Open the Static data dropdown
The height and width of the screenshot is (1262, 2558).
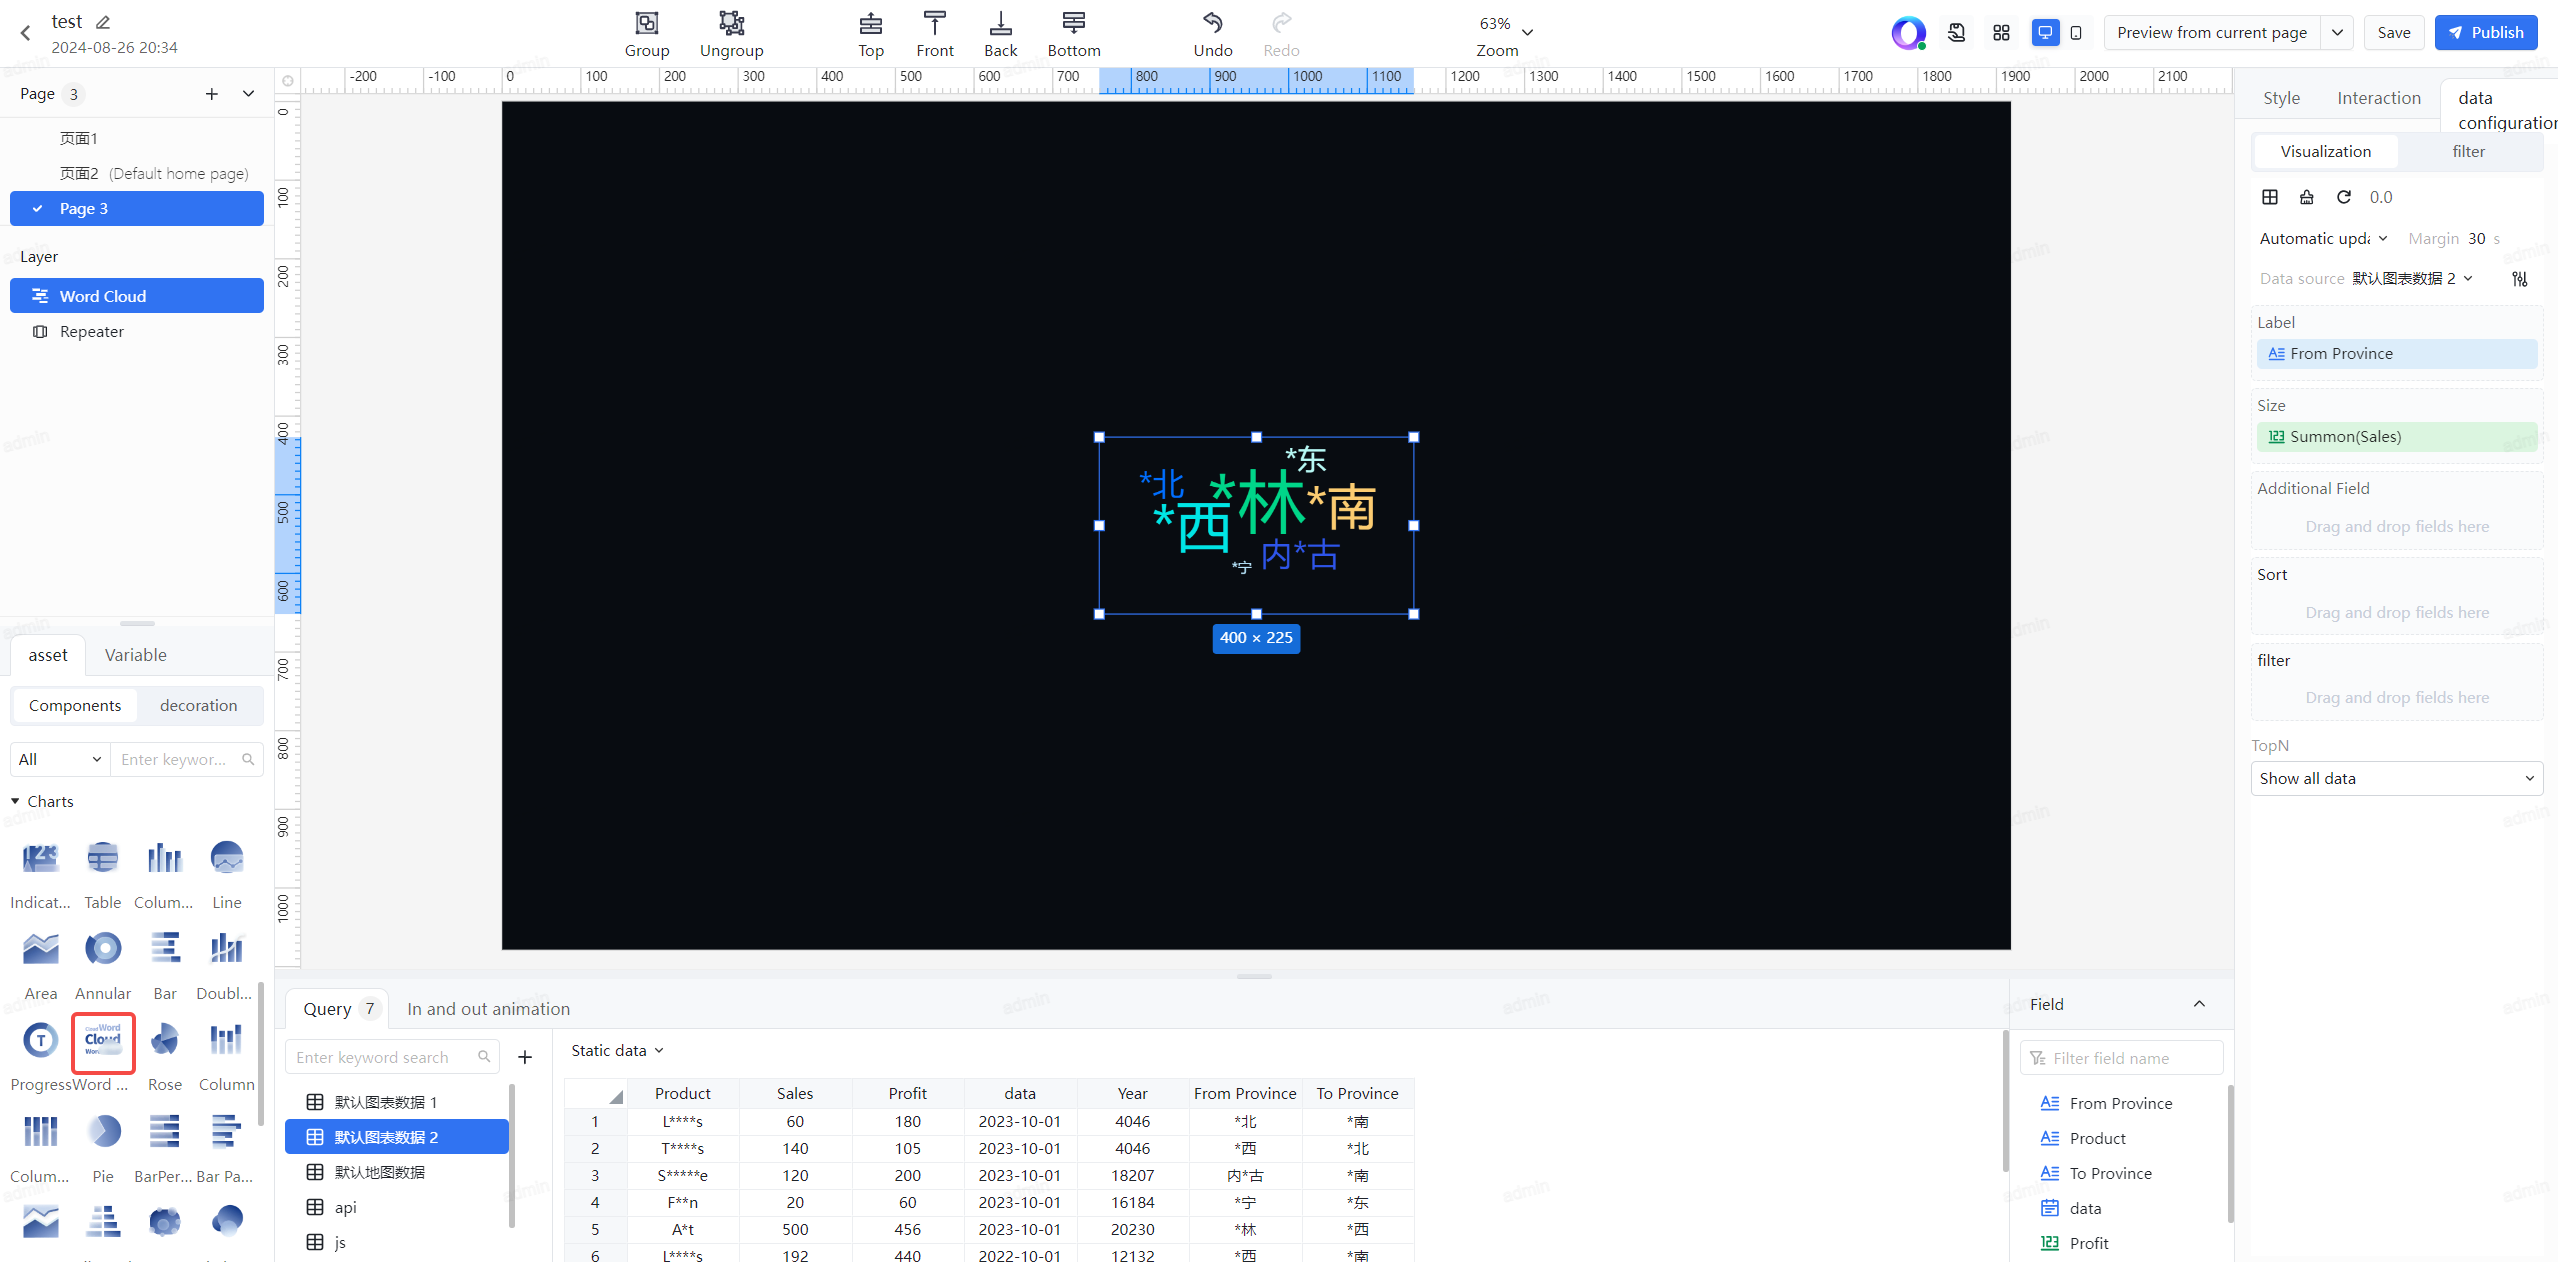(x=617, y=1050)
